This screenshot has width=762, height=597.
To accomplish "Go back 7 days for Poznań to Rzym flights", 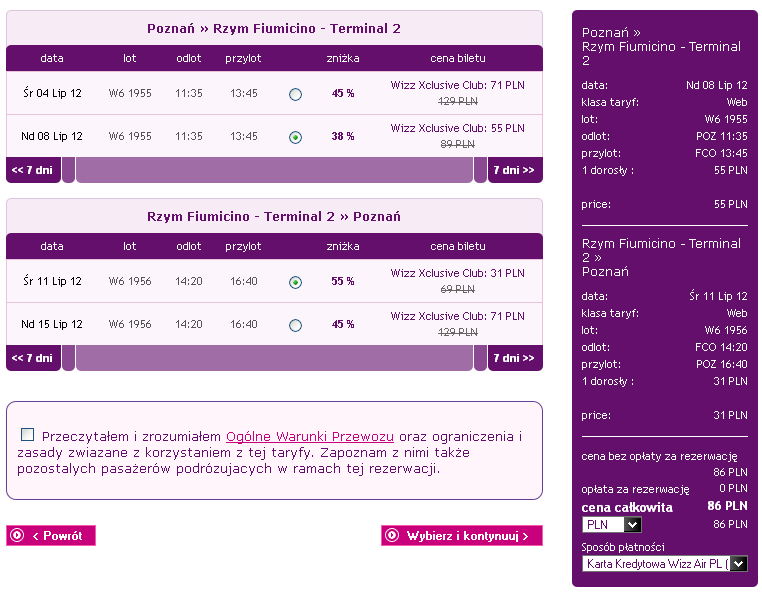I will pyautogui.click(x=33, y=170).
